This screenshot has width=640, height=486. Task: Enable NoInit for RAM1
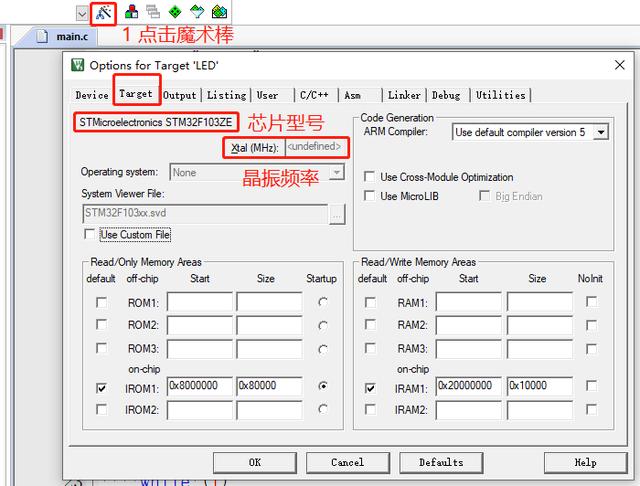(591, 302)
